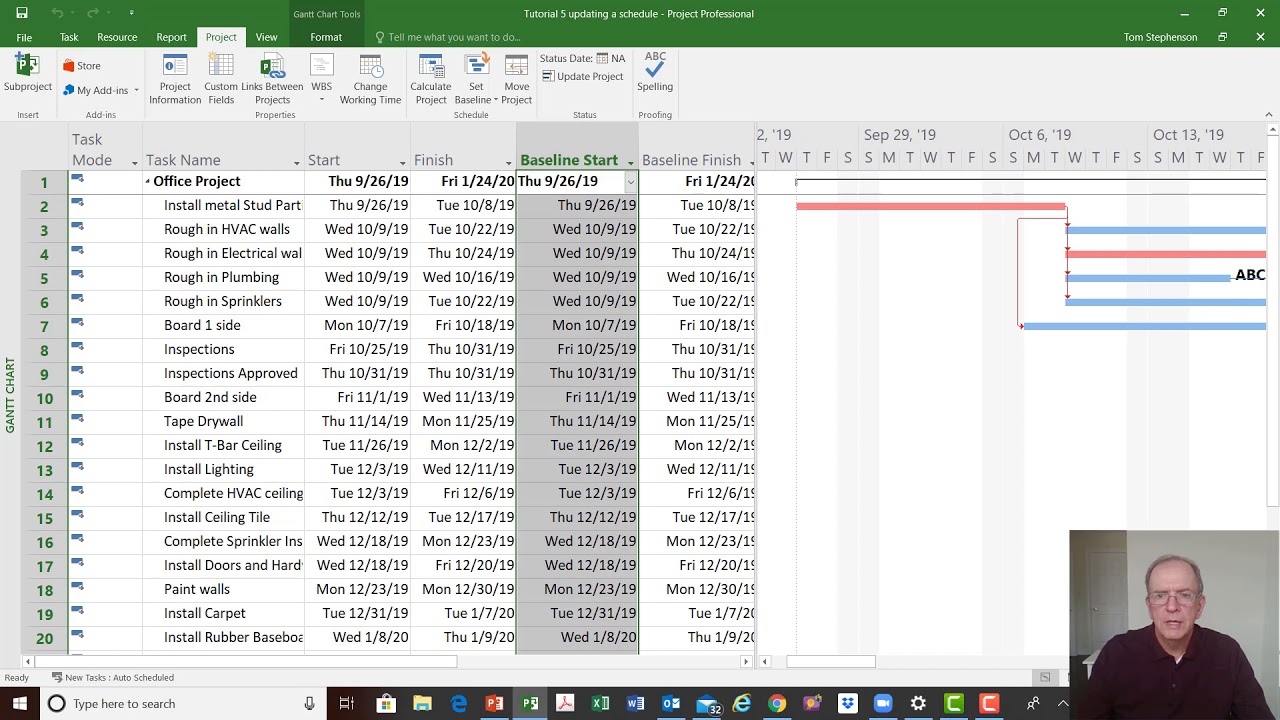
Task: Click Calculate Project
Action: point(431,79)
